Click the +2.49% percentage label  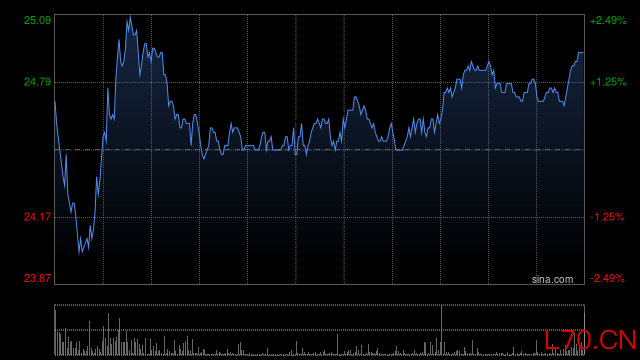(x=608, y=20)
